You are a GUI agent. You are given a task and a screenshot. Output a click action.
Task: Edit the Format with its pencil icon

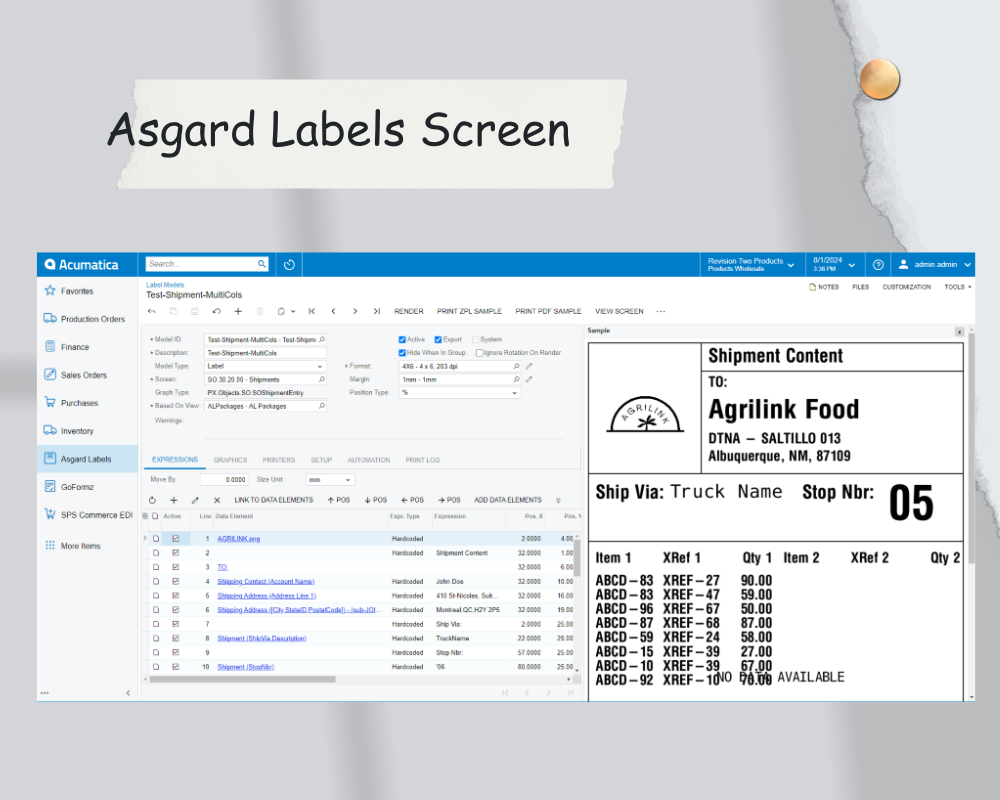point(529,366)
